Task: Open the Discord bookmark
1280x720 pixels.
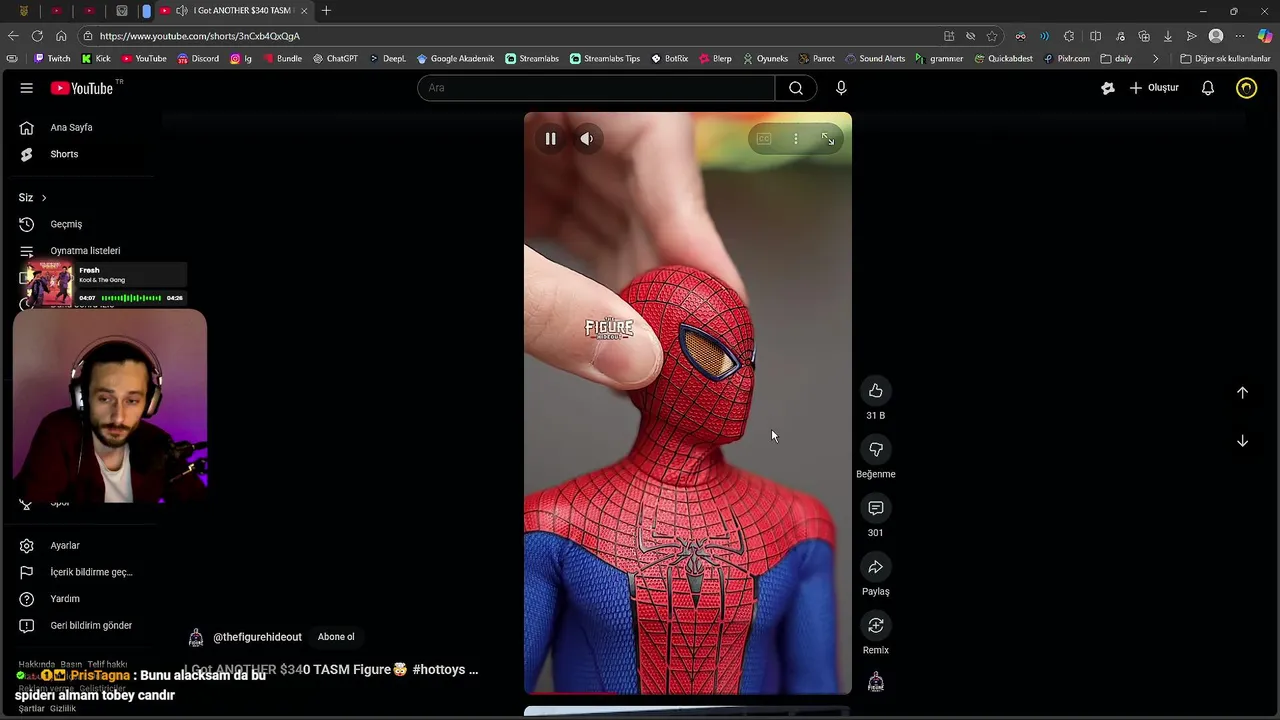Action: point(198,59)
